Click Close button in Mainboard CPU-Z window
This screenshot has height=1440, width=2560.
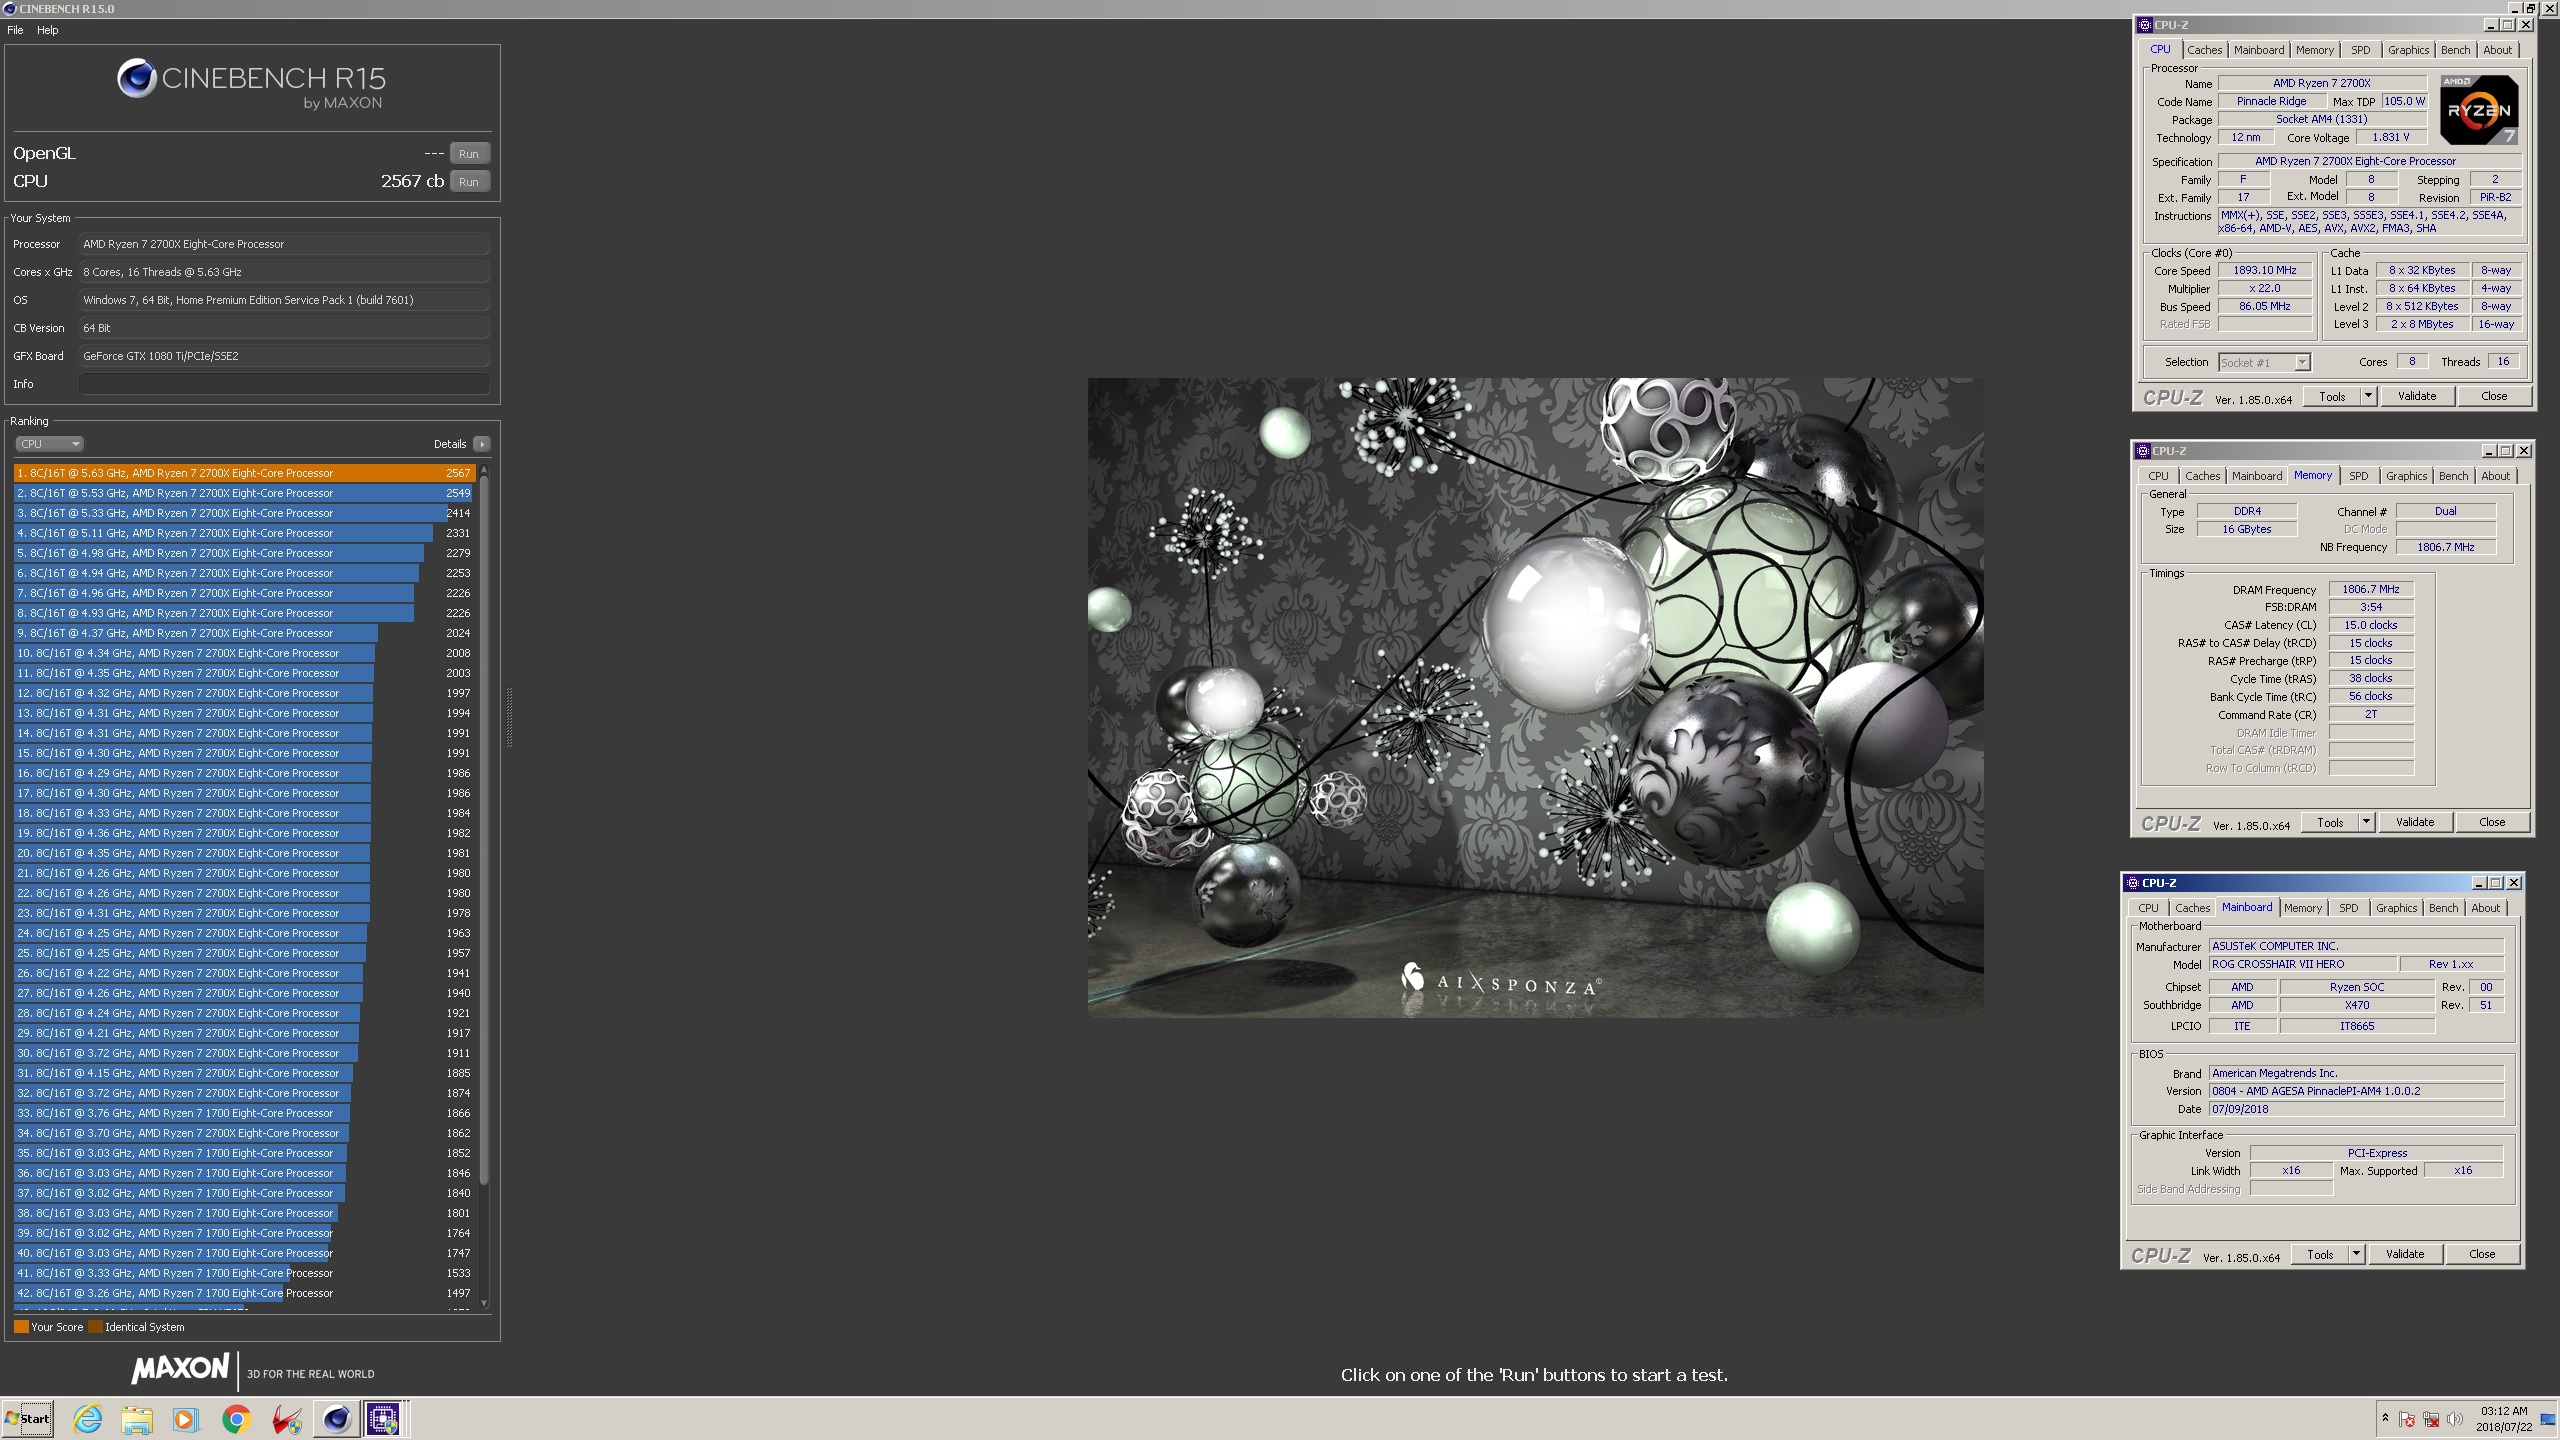pyautogui.click(x=2482, y=1254)
